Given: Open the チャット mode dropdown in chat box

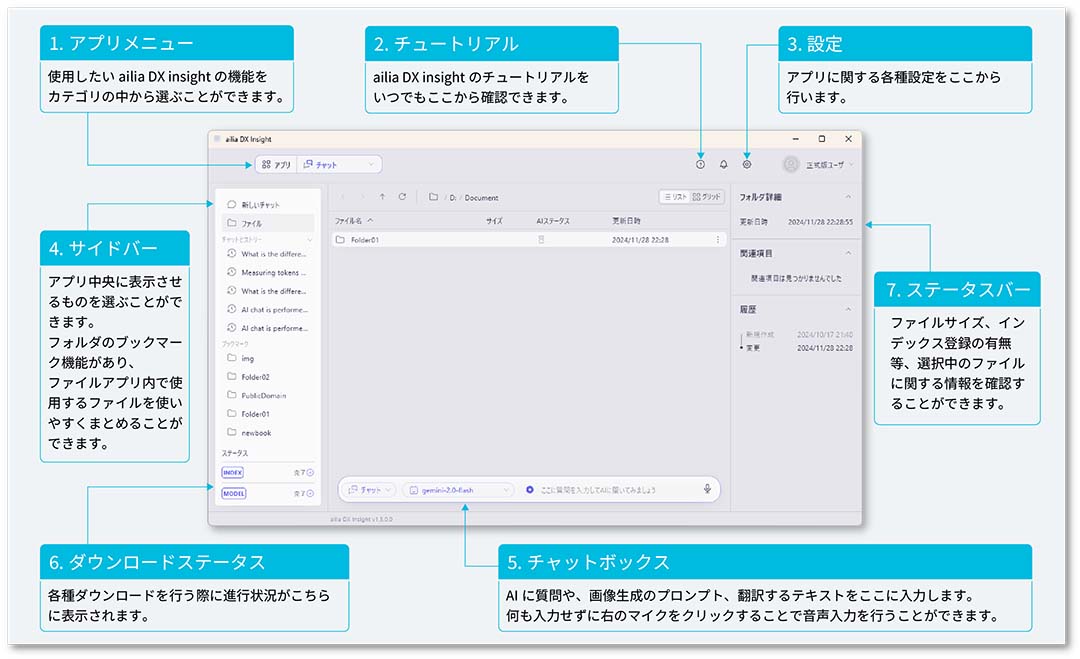Looking at the screenshot, I should point(371,490).
